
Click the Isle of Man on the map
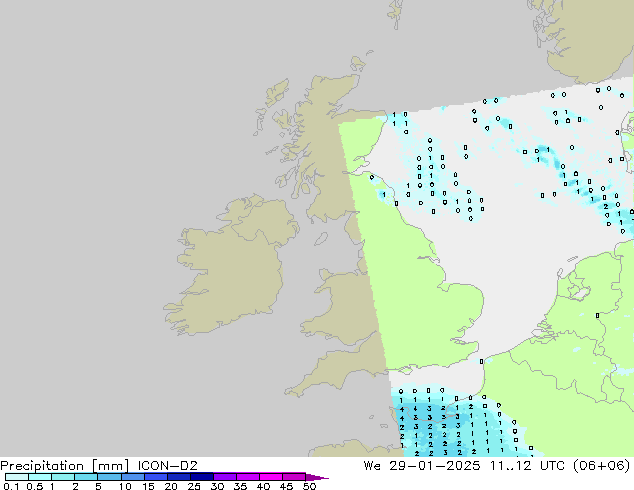(x=321, y=239)
